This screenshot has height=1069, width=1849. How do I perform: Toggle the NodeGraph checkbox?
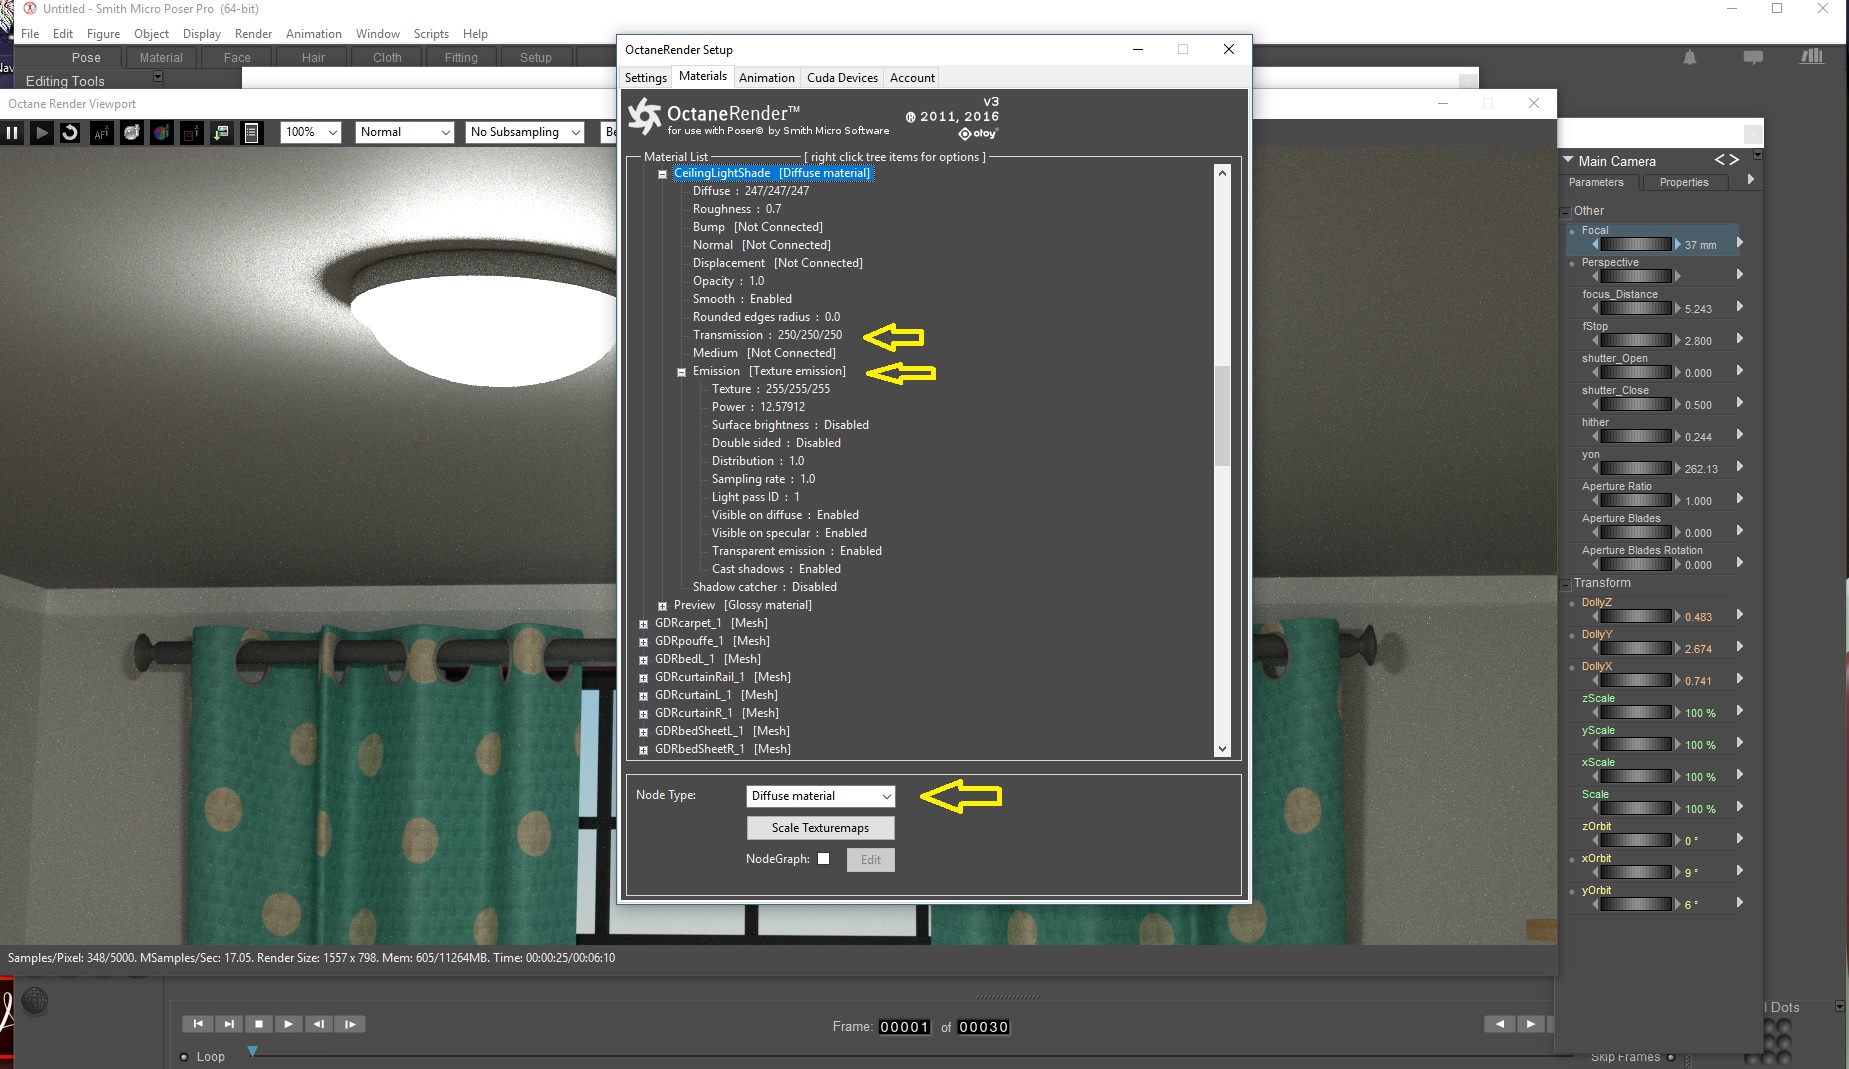click(x=824, y=859)
